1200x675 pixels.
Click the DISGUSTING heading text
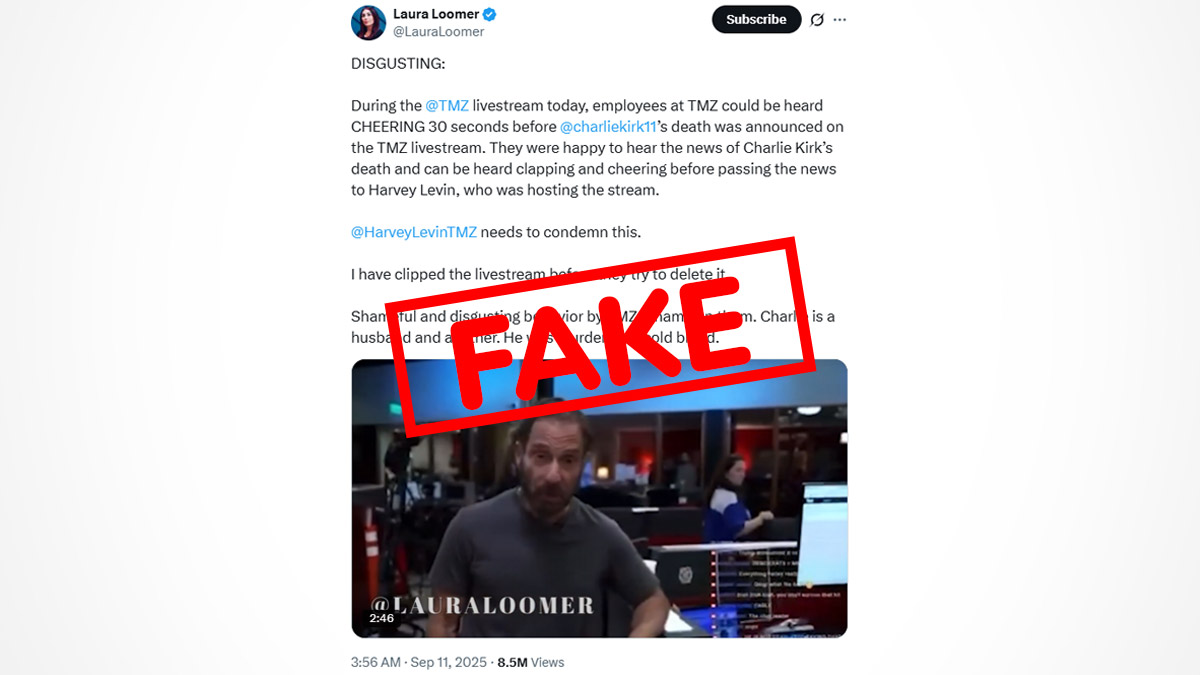click(x=398, y=64)
